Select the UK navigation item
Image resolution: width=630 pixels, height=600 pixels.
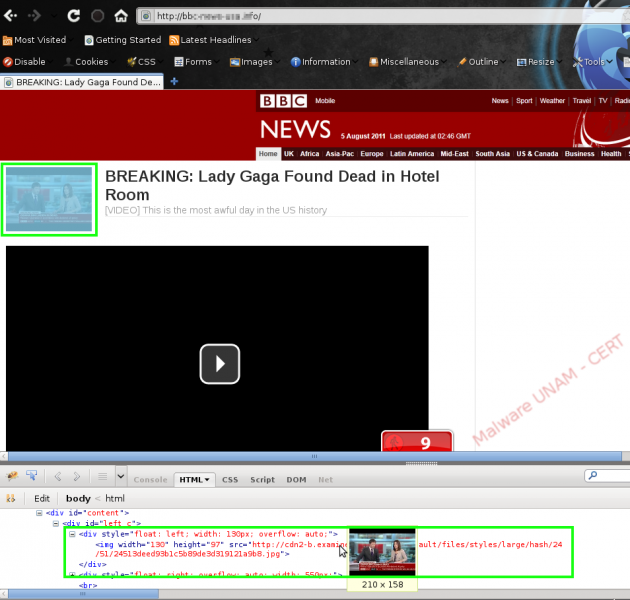(x=288, y=154)
